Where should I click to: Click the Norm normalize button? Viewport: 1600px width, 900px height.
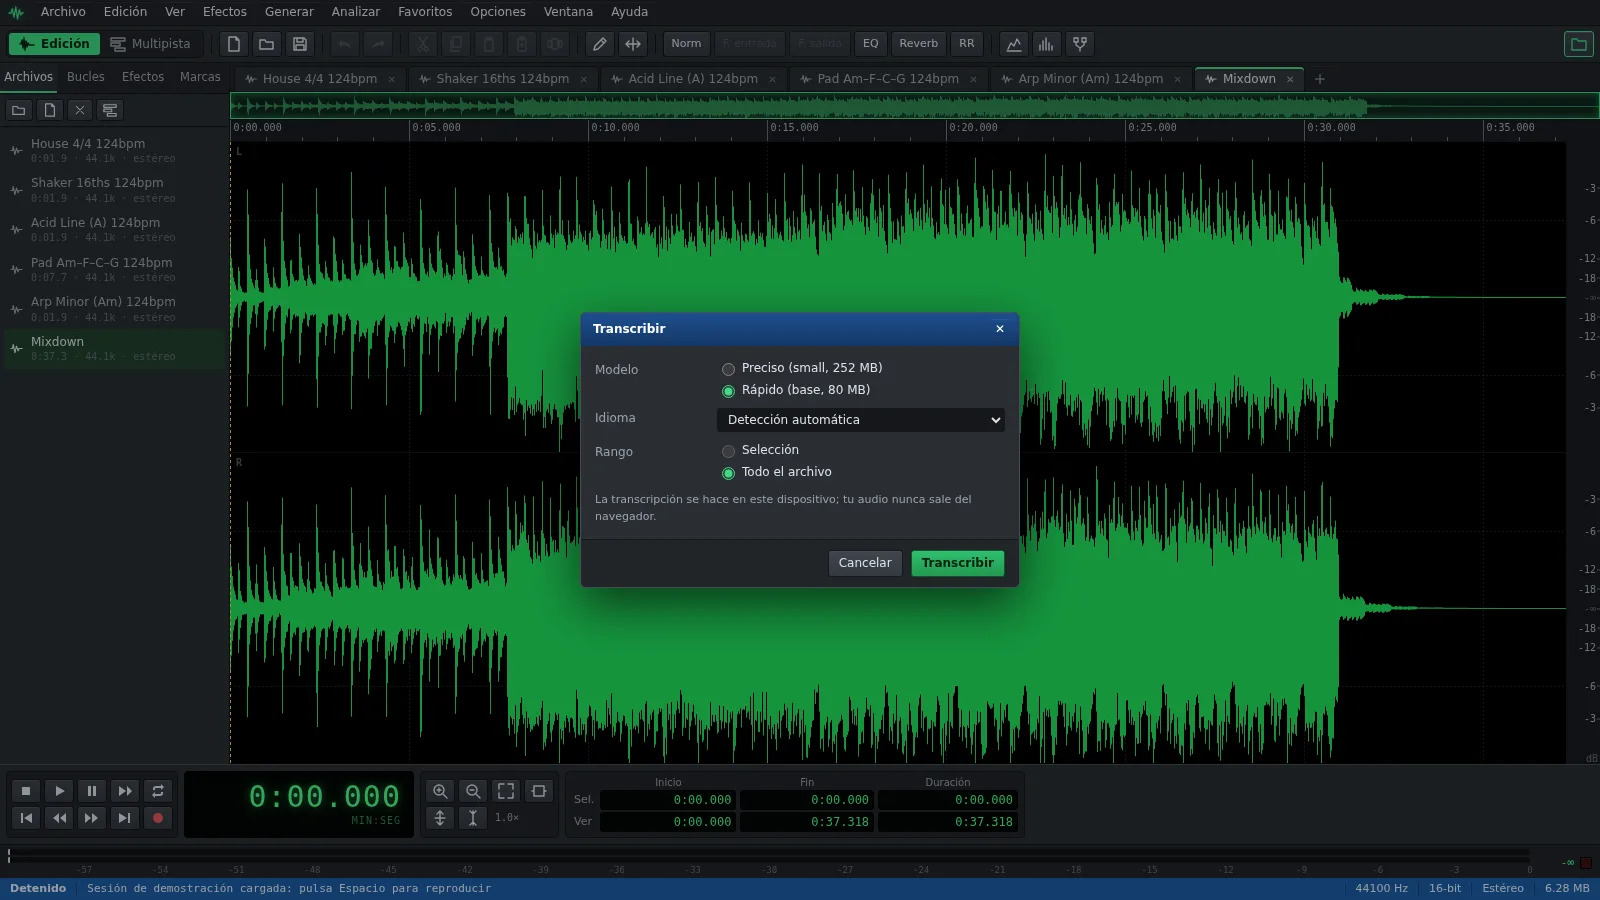tap(686, 44)
